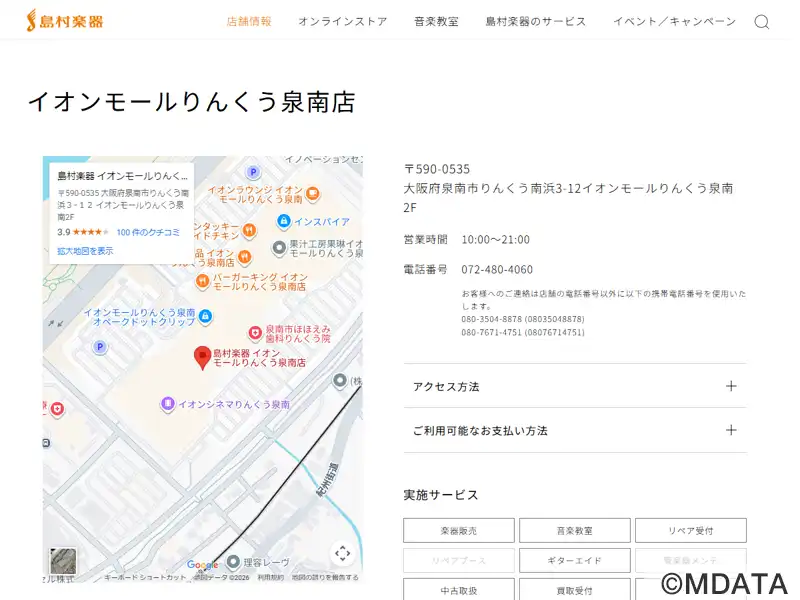
Task: Click the リペア受付 service button
Action: [x=691, y=531]
